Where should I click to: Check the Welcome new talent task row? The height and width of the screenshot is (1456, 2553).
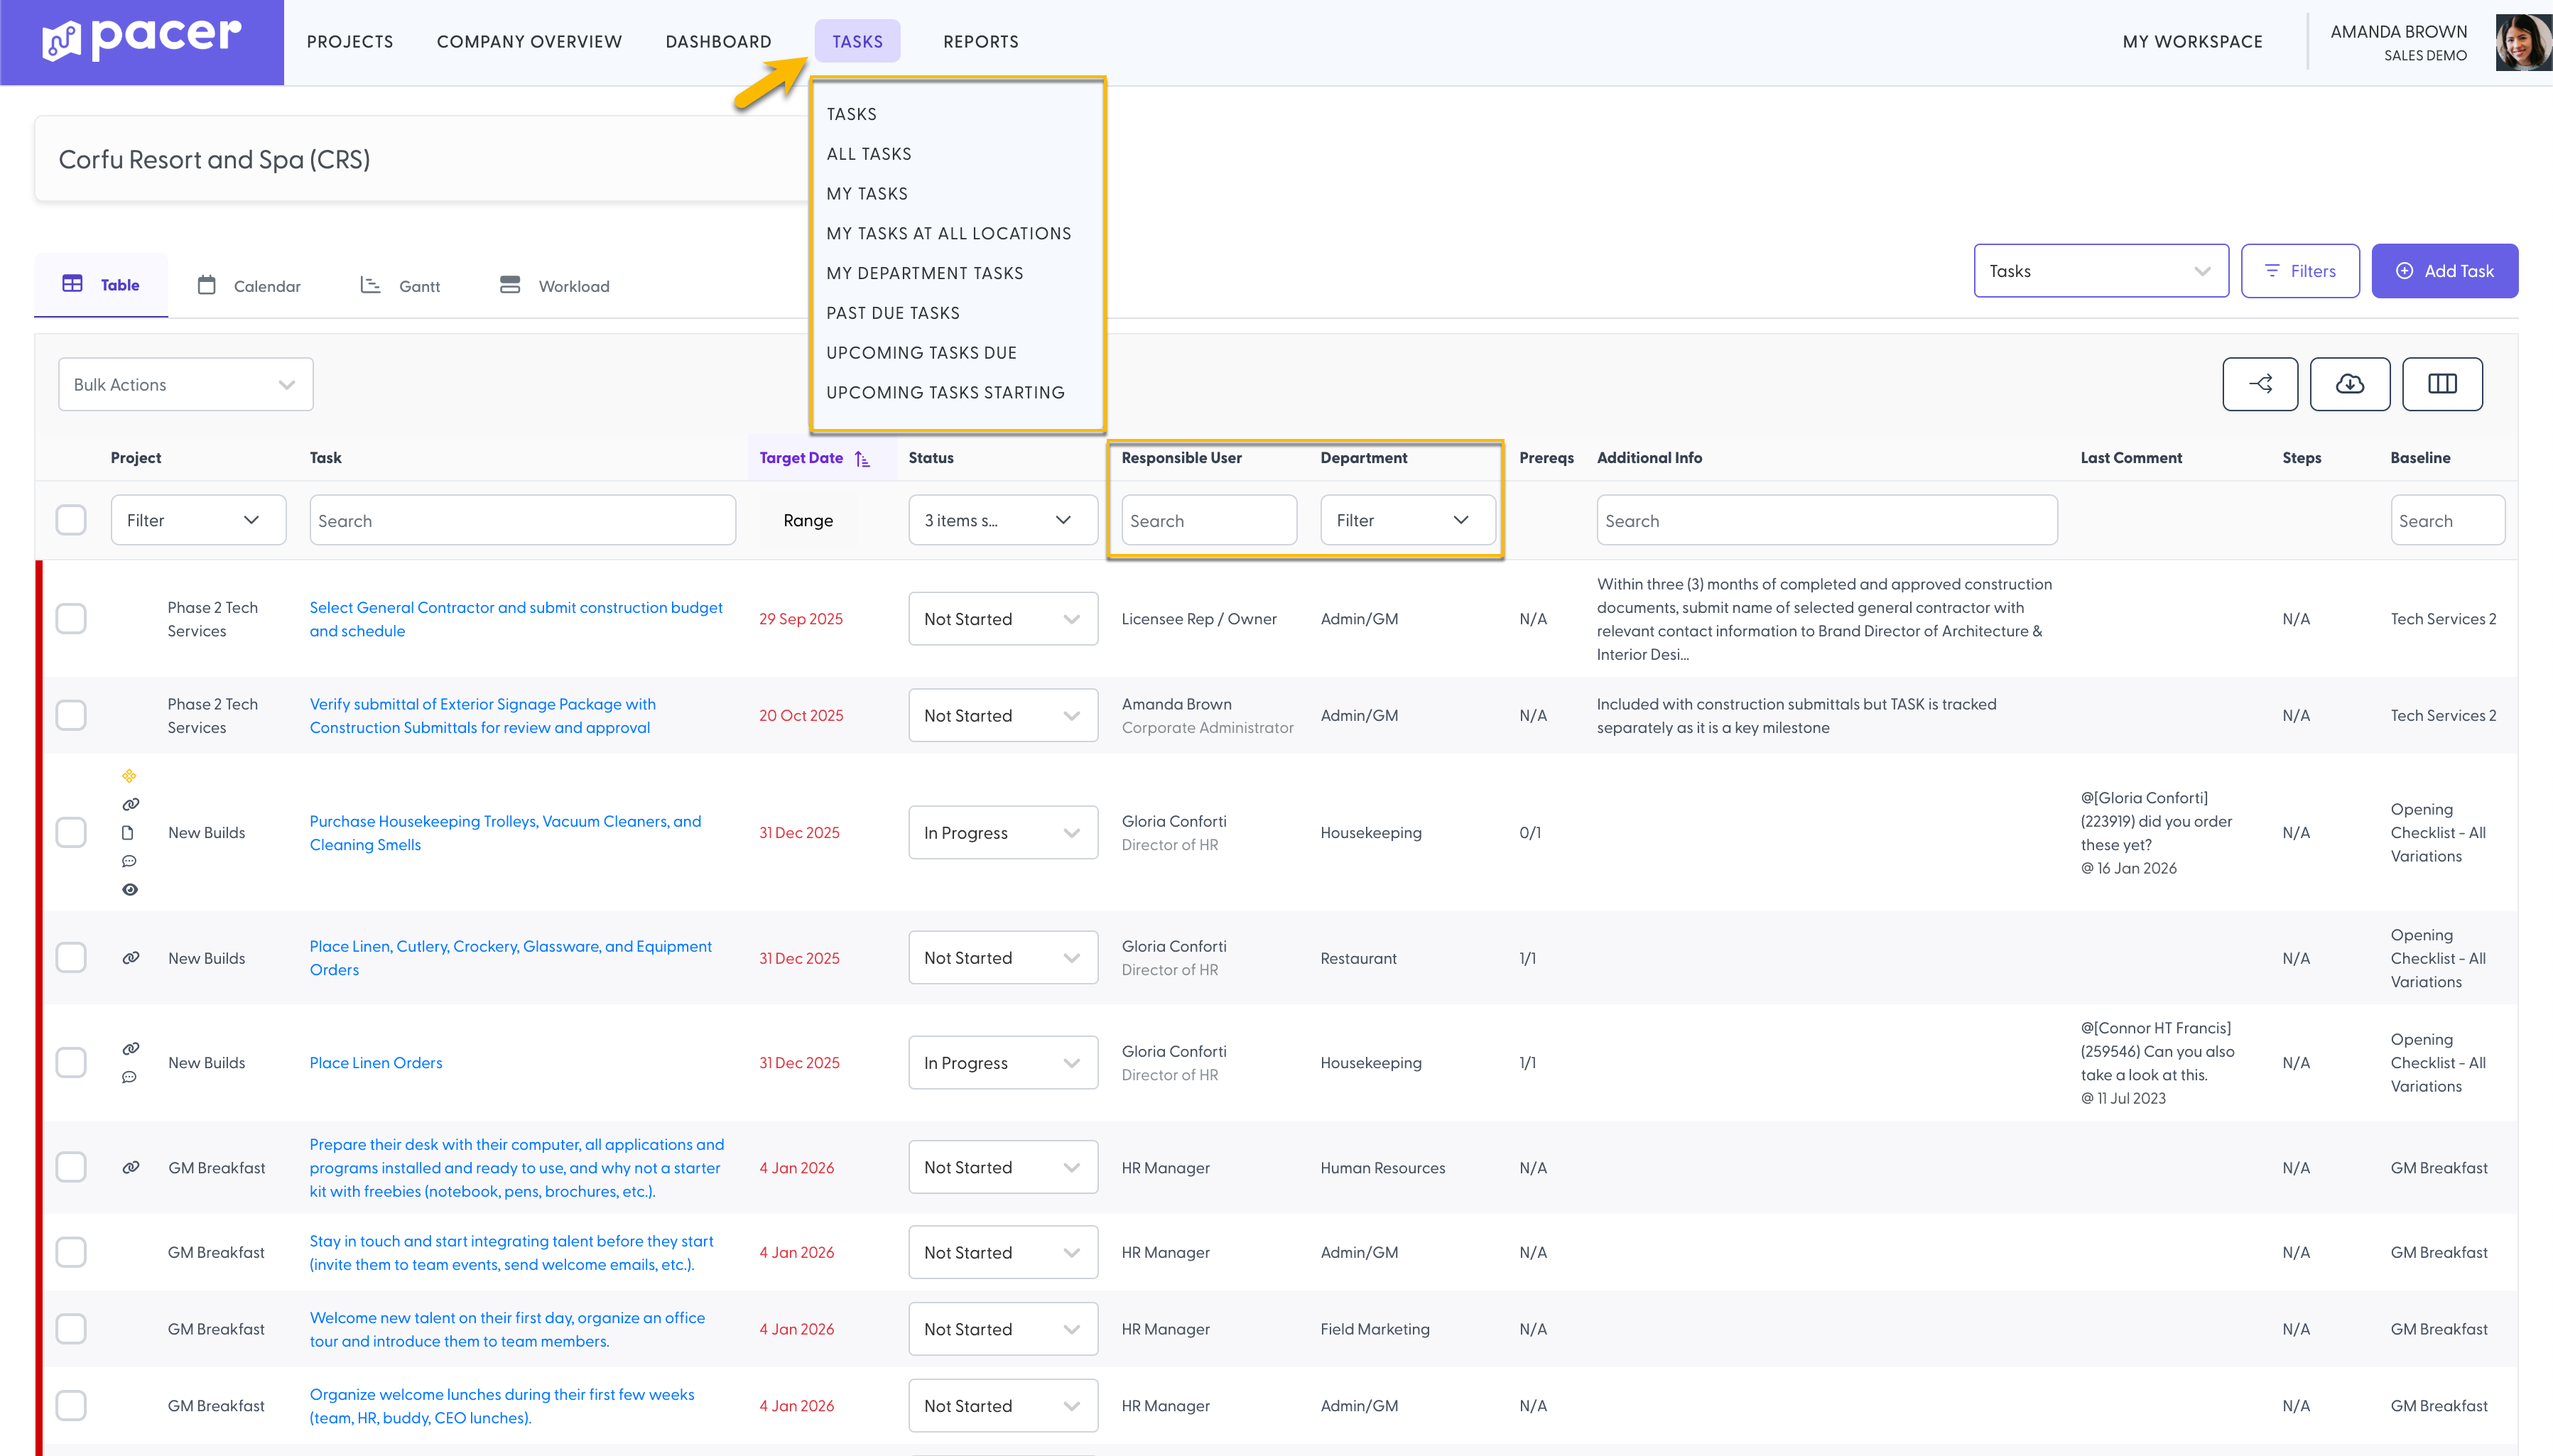coord(71,1329)
